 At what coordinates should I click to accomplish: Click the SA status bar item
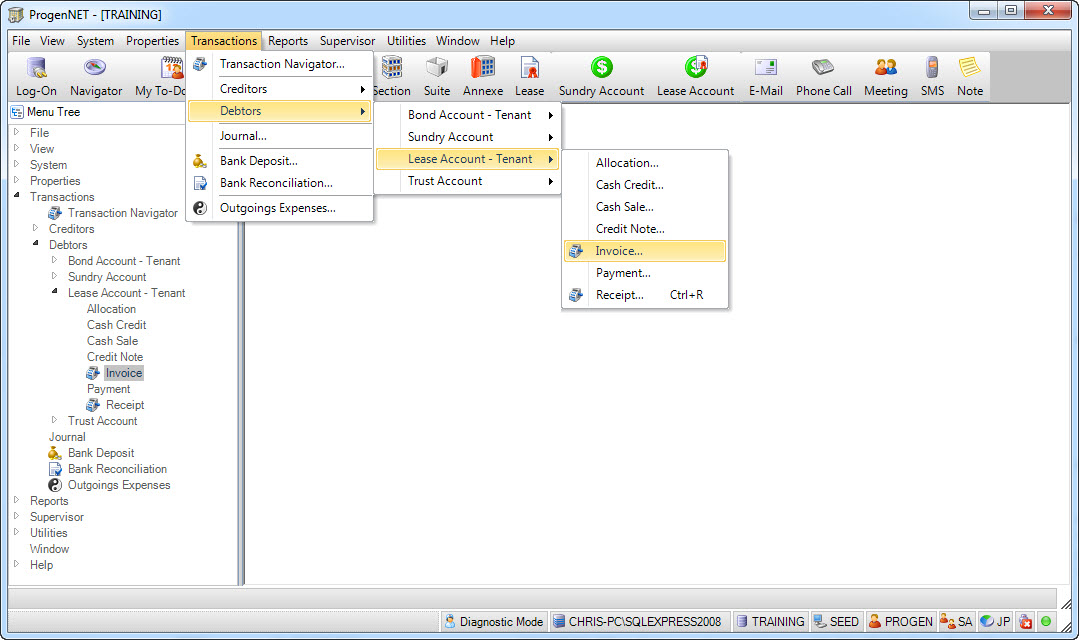click(x=956, y=621)
